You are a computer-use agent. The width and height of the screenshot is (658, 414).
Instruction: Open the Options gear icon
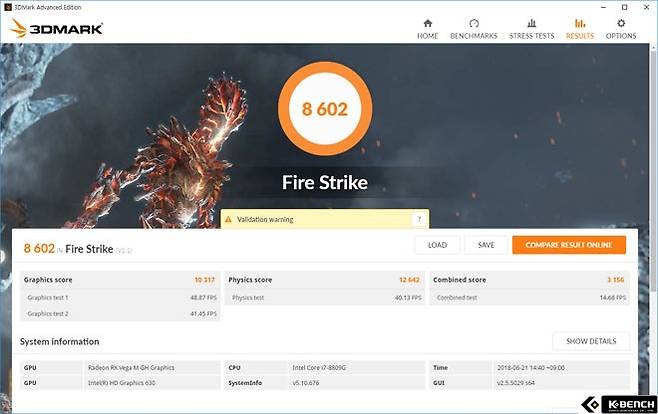(620, 23)
